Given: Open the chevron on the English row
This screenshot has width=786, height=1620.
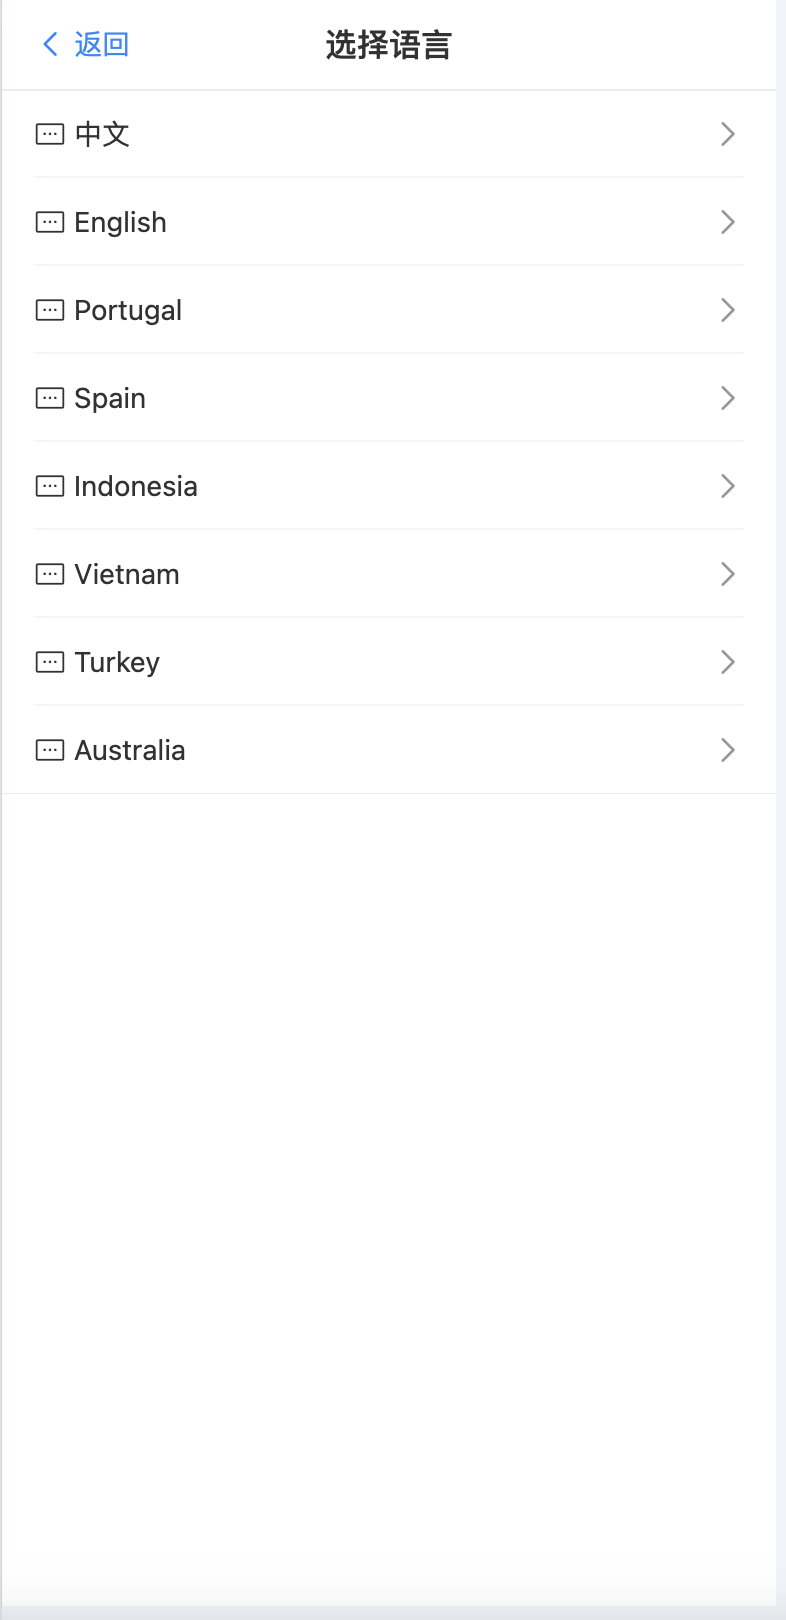Looking at the screenshot, I should coord(728,222).
